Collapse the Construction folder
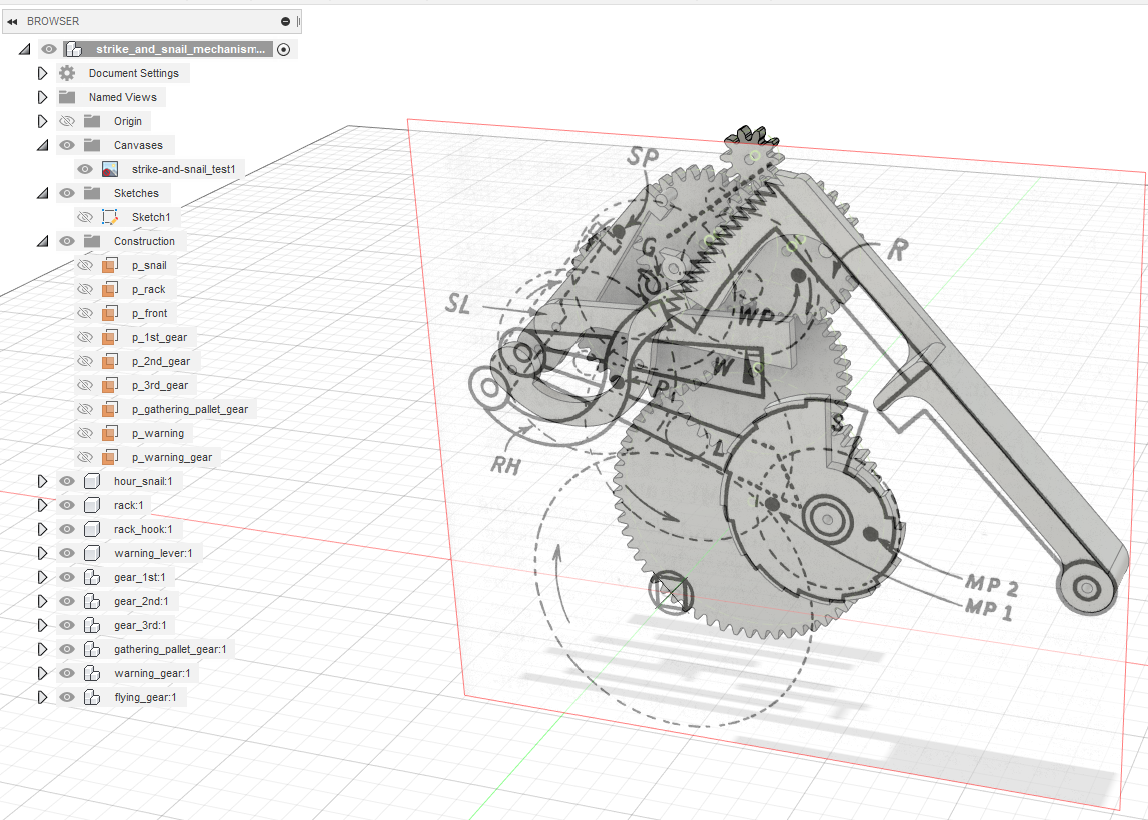This screenshot has width=1148, height=820. coord(42,241)
